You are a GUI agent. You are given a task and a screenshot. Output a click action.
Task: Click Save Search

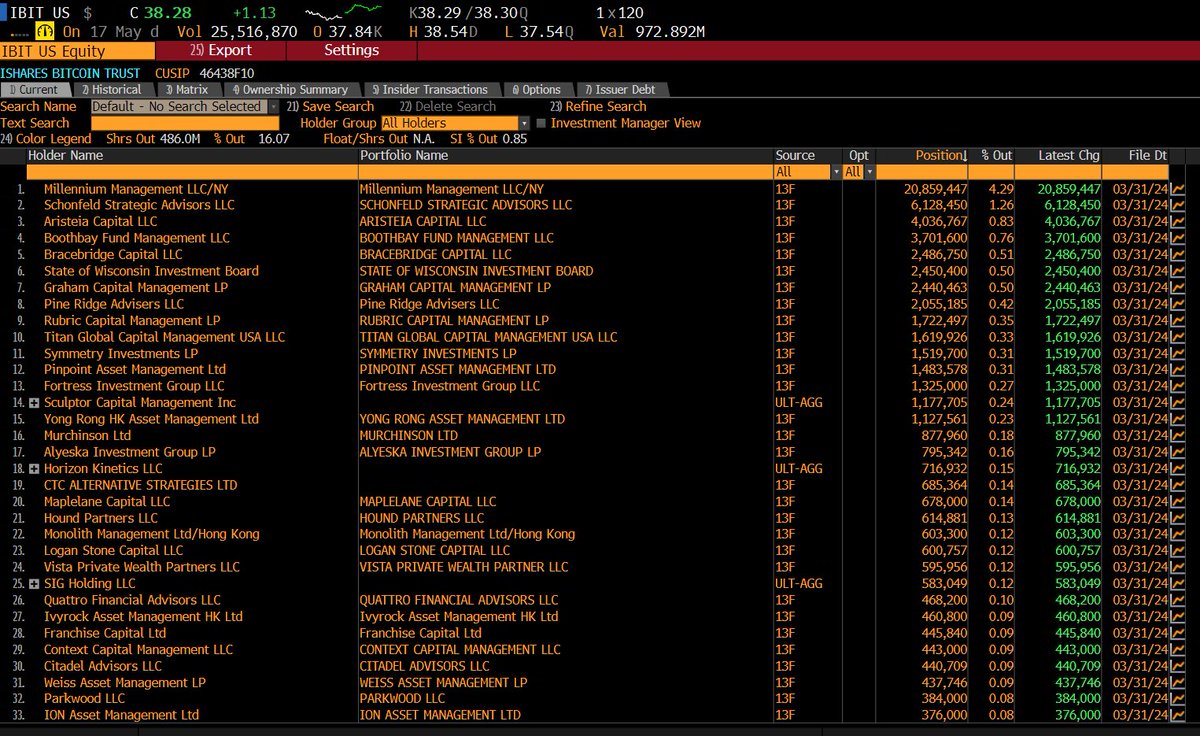pos(330,106)
